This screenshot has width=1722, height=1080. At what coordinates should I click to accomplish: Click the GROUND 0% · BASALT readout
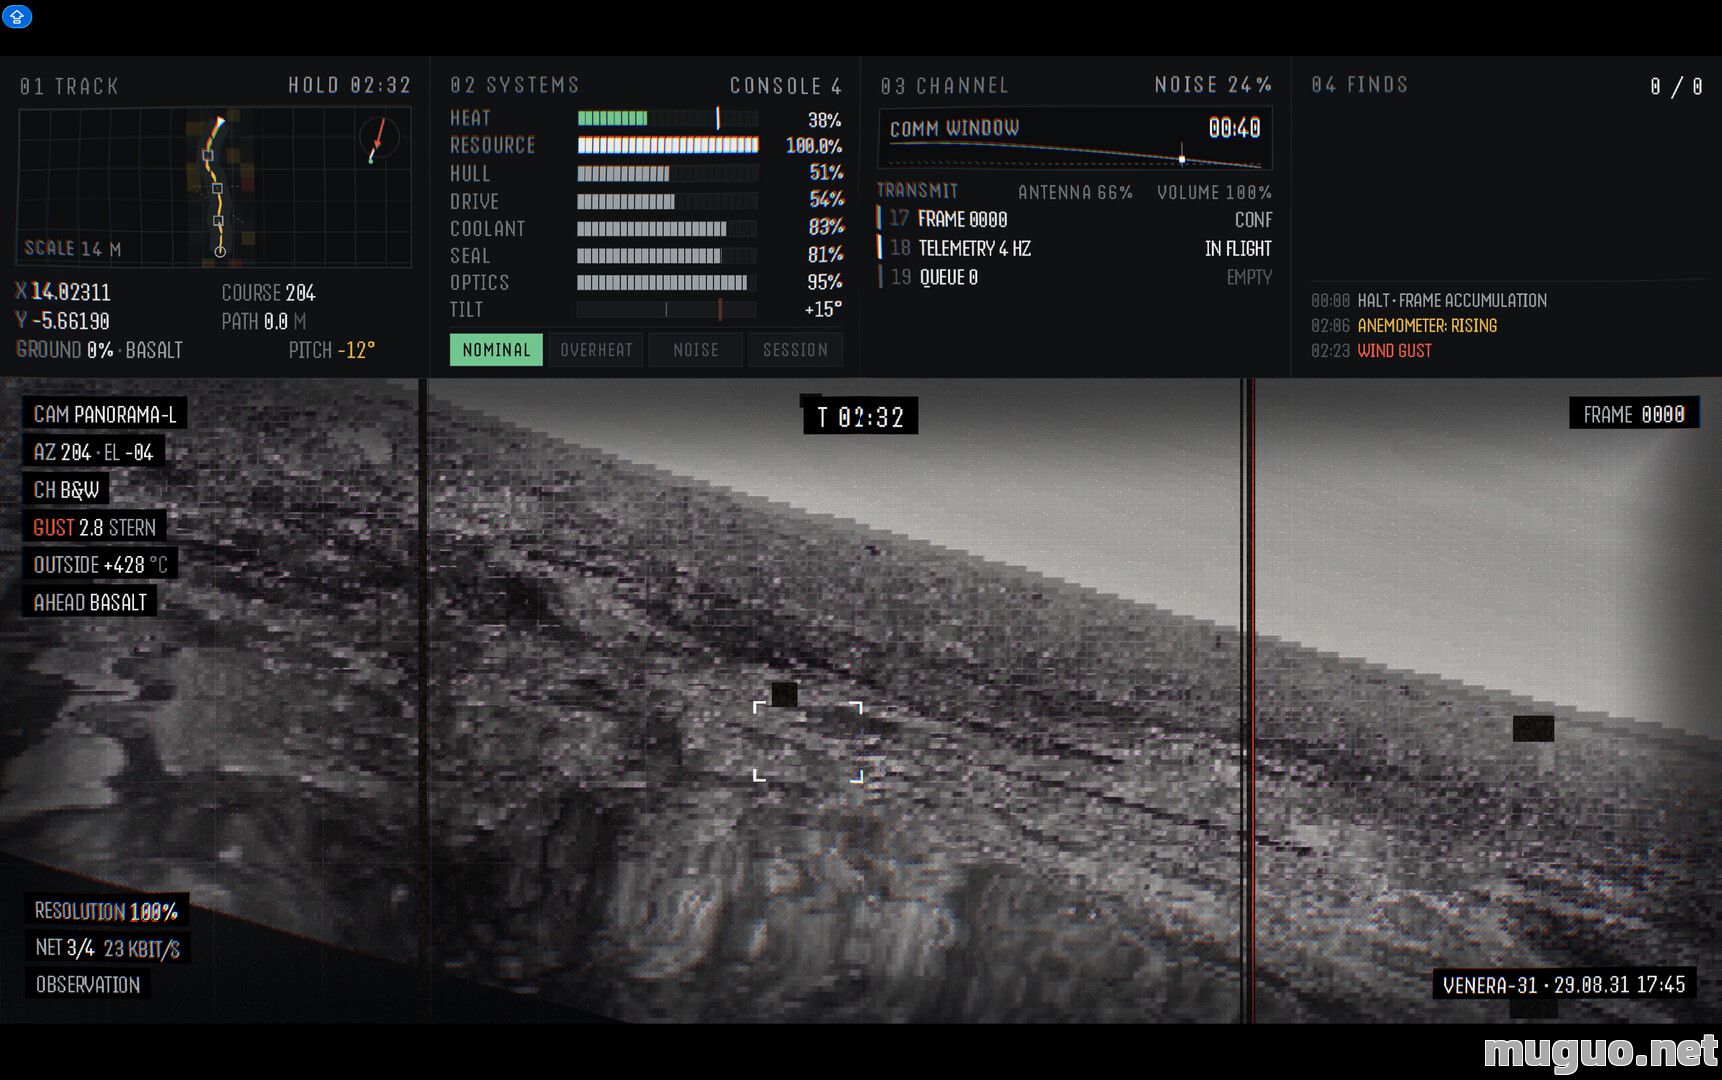[99, 350]
